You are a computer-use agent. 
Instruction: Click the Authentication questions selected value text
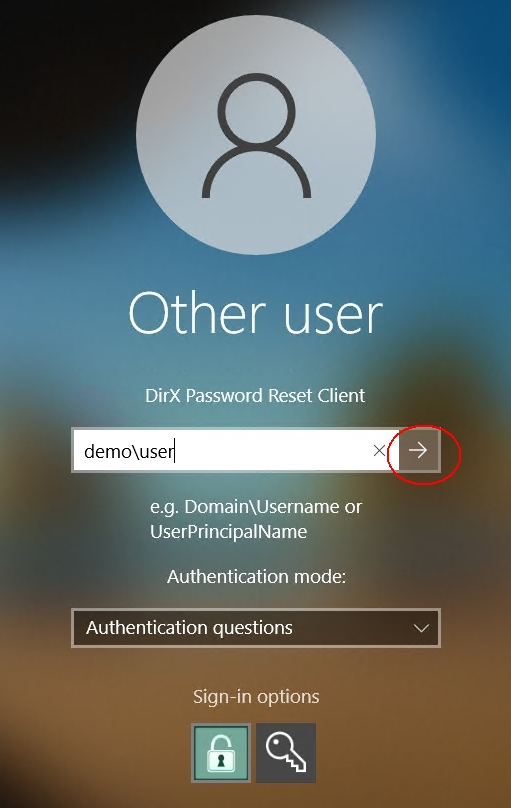point(189,628)
